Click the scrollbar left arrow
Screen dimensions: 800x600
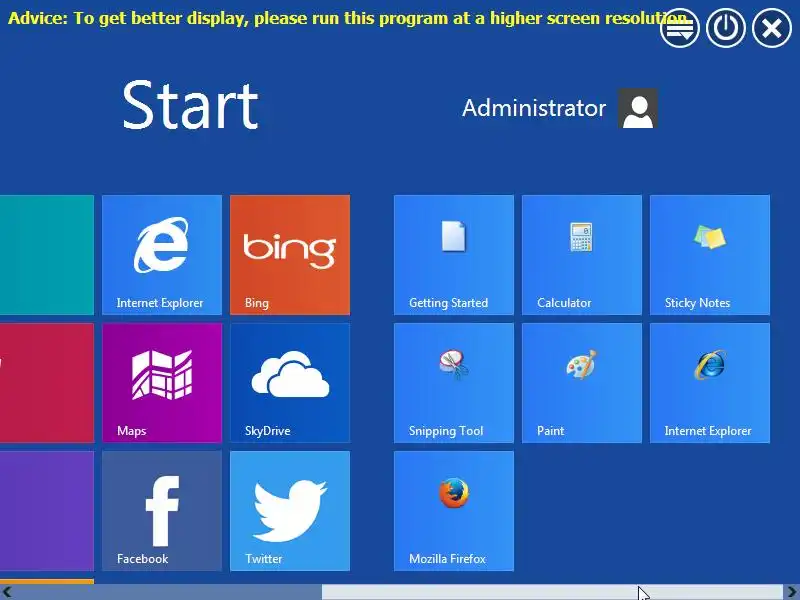7,592
